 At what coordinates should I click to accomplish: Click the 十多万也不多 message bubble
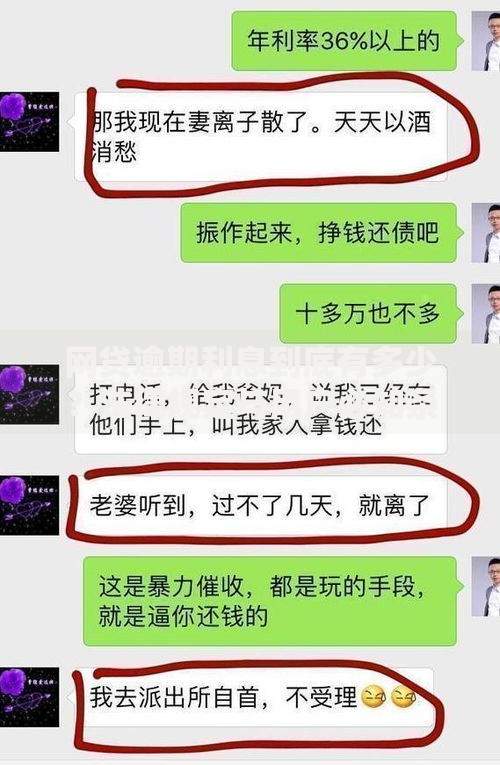[x=370, y=314]
